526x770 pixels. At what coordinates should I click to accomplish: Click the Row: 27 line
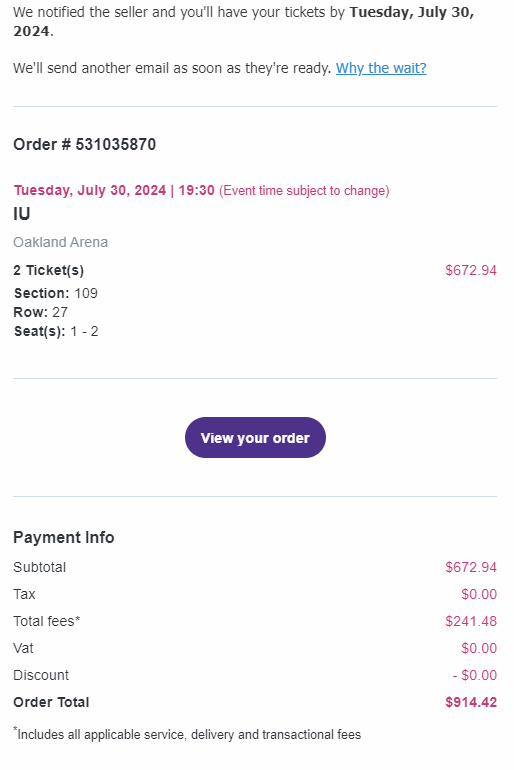[40, 312]
